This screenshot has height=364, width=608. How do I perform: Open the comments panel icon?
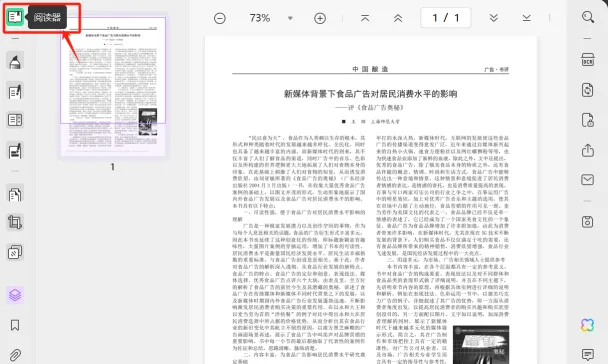pyautogui.click(x=588, y=354)
